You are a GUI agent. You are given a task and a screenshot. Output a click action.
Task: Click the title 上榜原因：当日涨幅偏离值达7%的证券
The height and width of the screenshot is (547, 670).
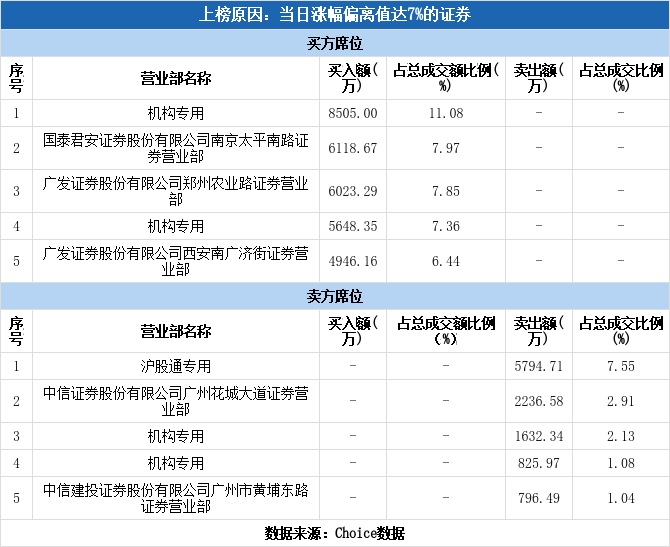coord(335,15)
